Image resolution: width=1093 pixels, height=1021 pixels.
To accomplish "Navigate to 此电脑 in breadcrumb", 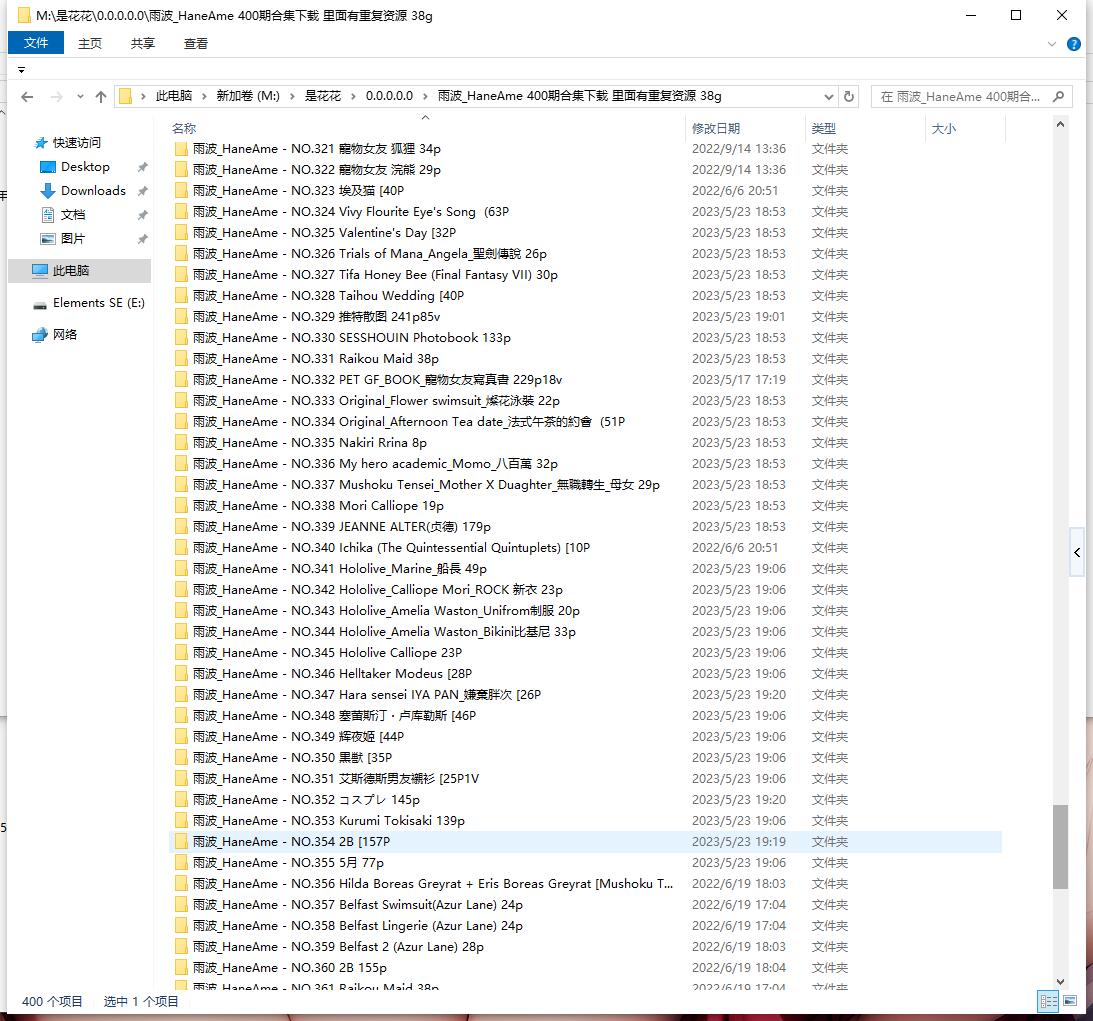I will tap(174, 96).
